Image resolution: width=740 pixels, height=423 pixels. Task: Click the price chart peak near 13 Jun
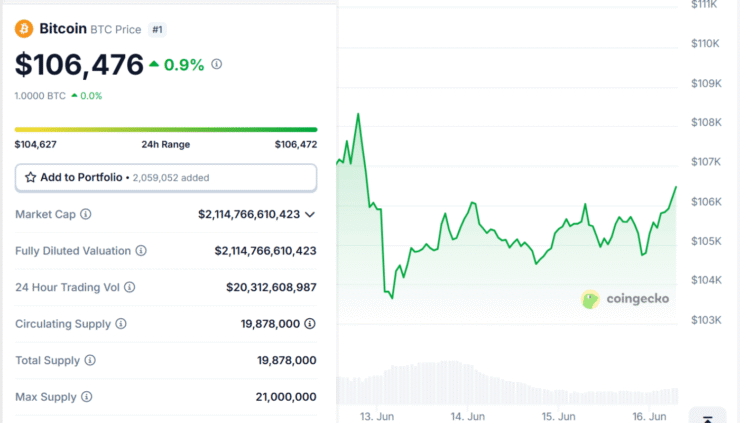coord(358,114)
